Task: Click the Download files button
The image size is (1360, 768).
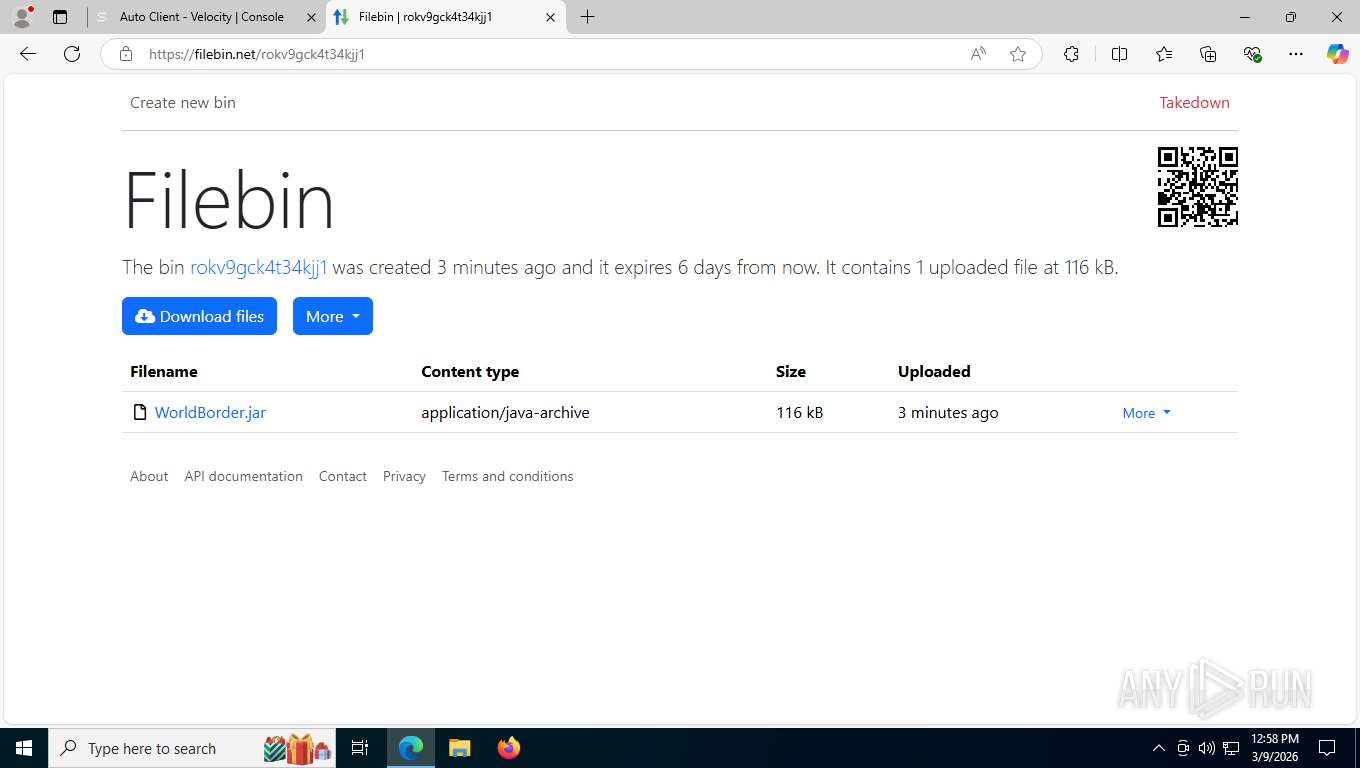Action: [x=199, y=316]
